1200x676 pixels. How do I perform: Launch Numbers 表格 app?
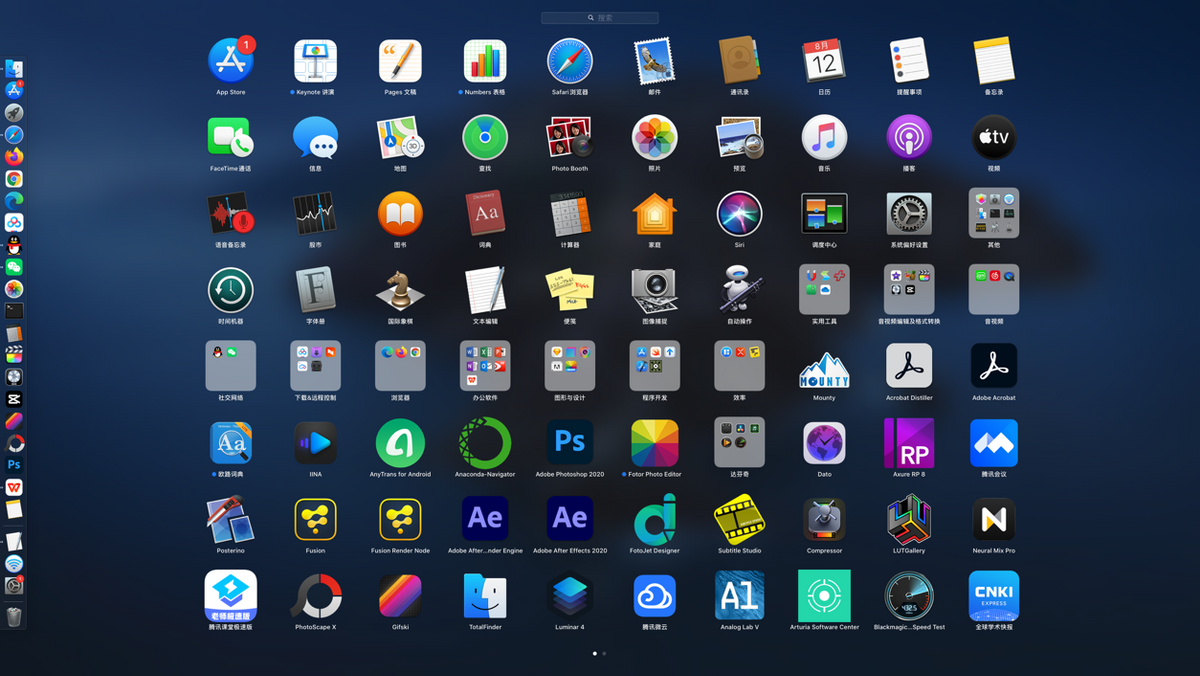485,60
